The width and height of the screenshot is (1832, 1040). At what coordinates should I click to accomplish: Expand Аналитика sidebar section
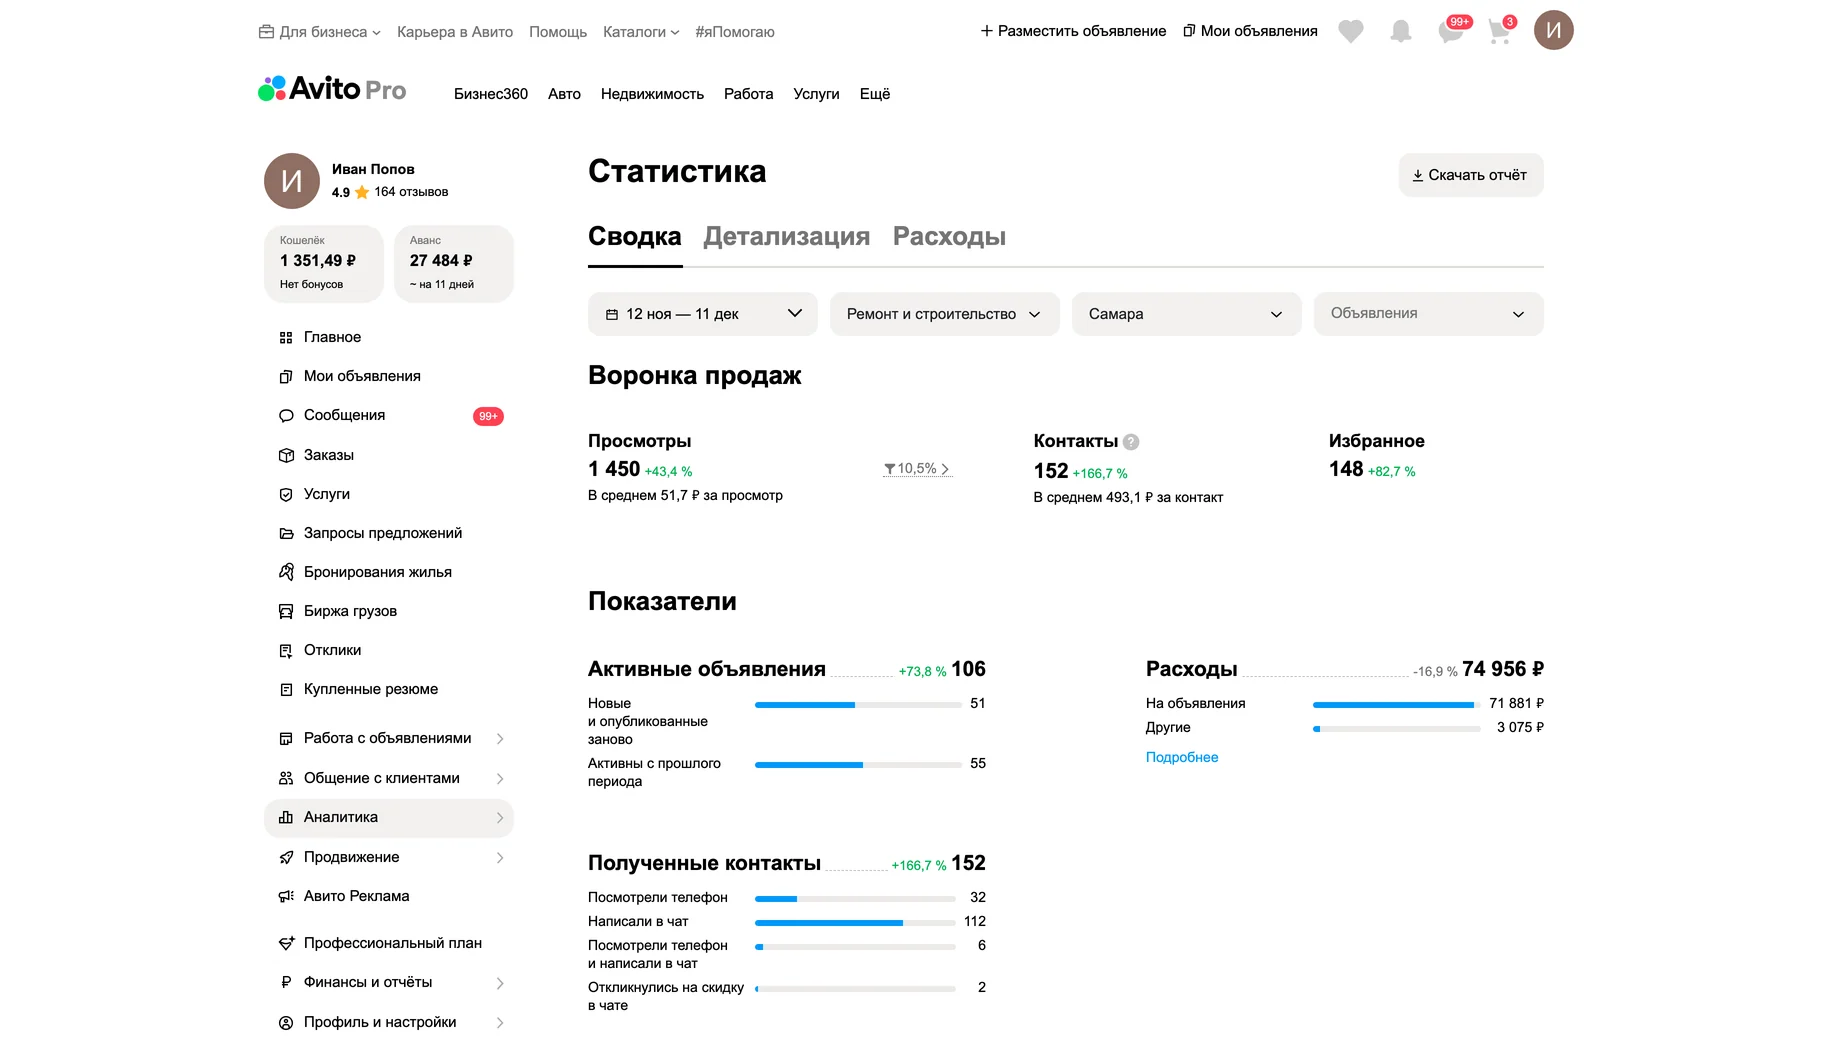coord(389,818)
